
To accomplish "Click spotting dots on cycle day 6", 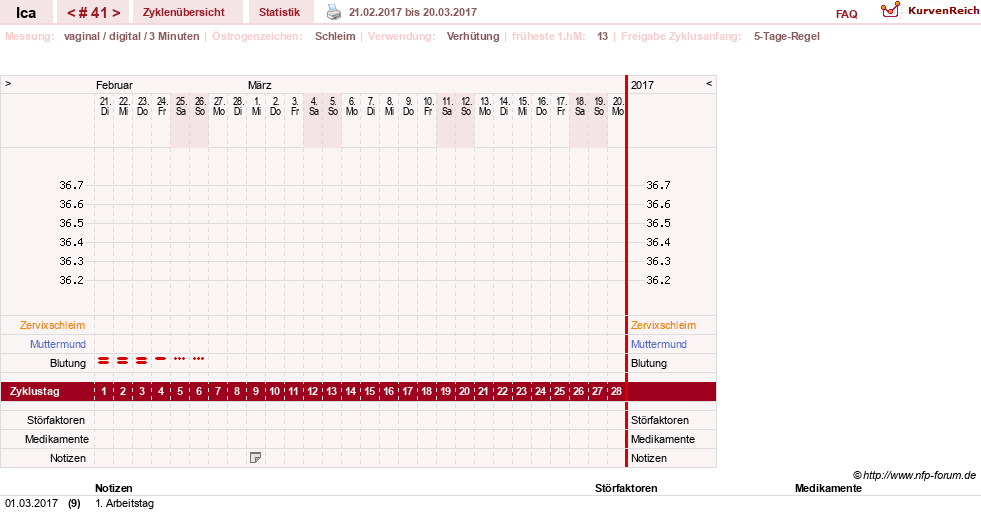I will (198, 359).
